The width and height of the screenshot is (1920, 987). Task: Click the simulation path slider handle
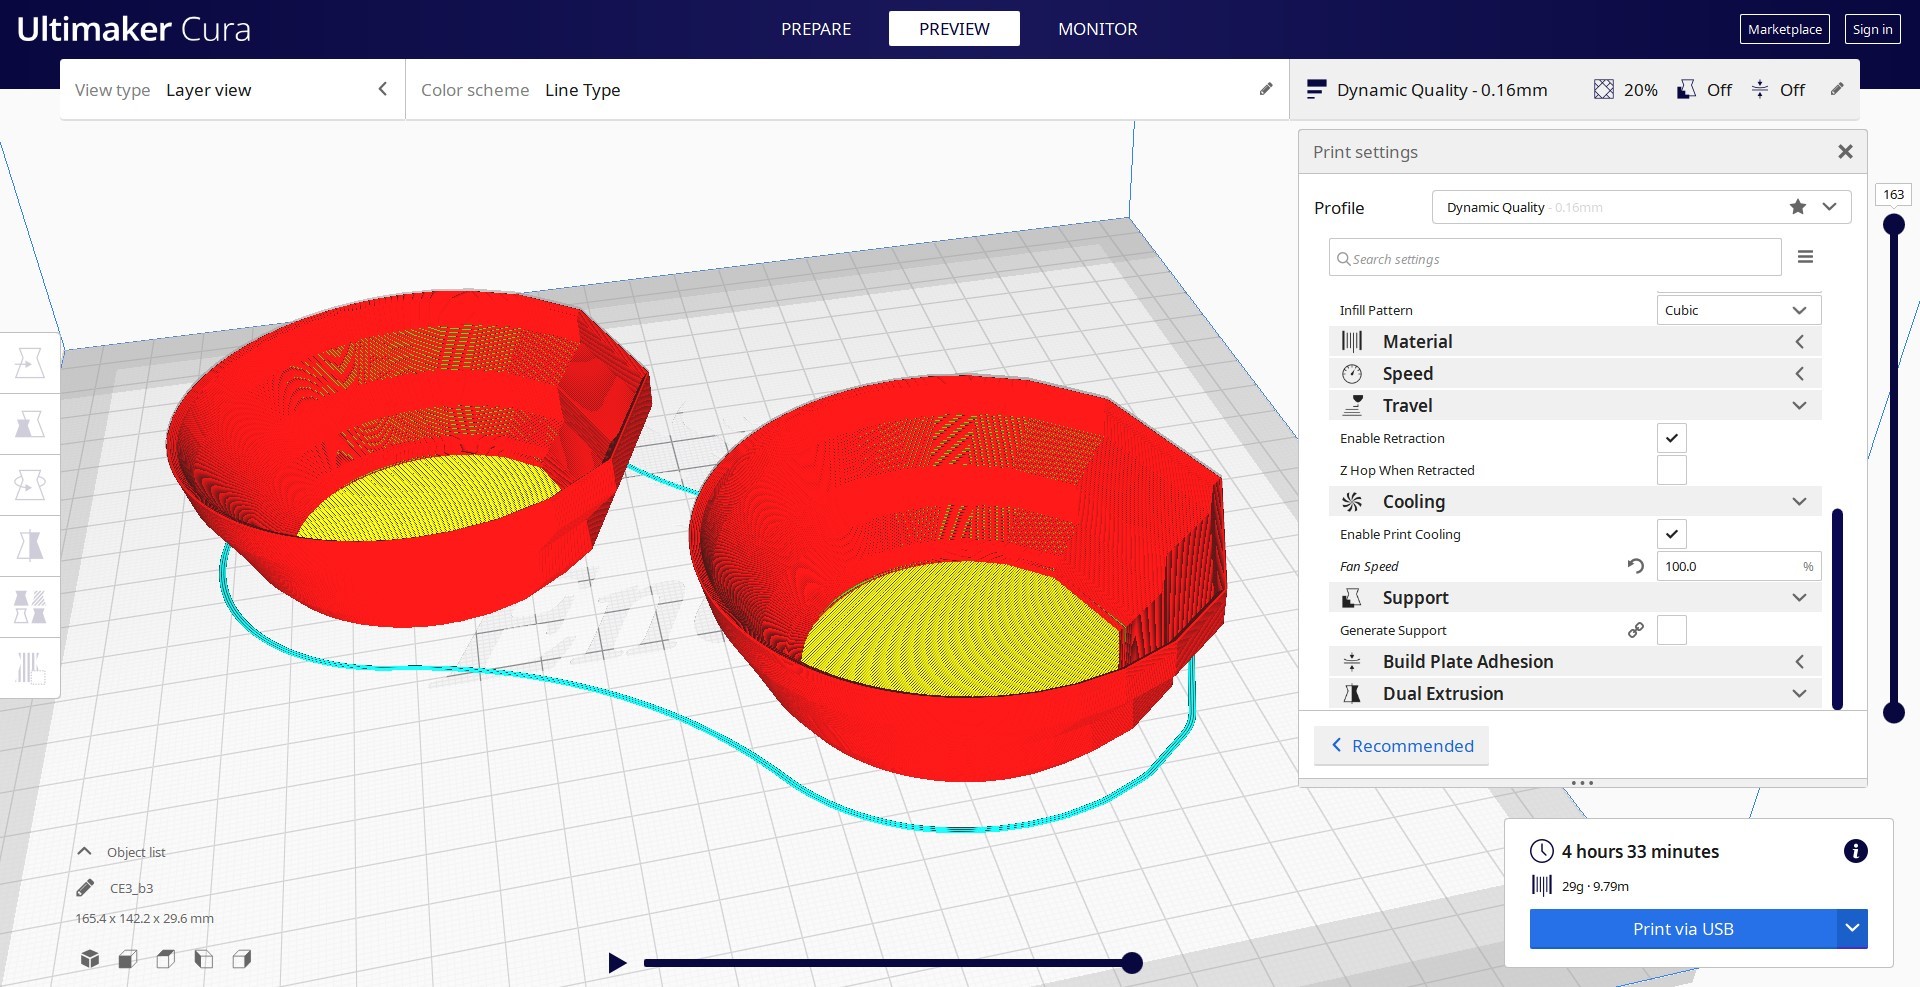click(1132, 963)
